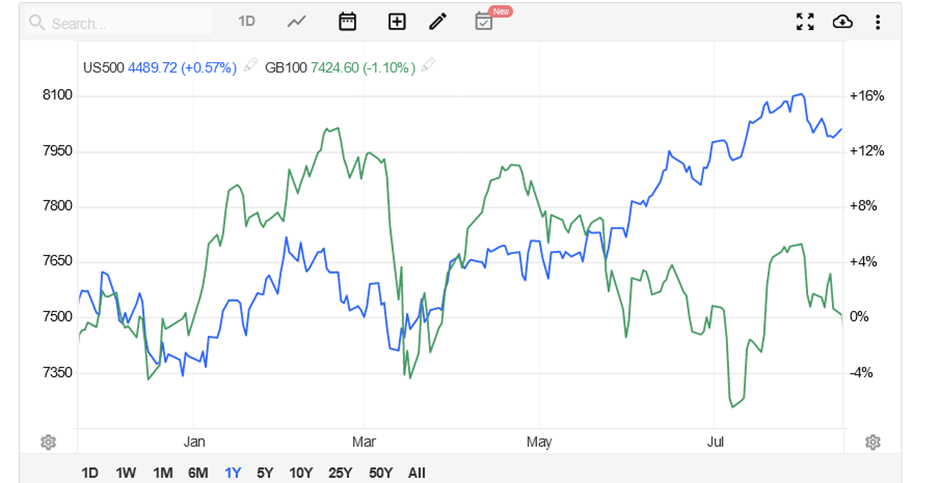
Task: Open the chart type line icon
Action: (297, 21)
